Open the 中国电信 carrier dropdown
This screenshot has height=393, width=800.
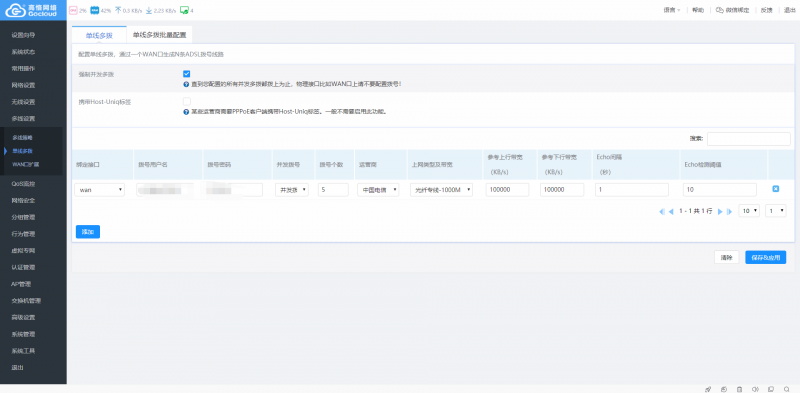click(378, 190)
